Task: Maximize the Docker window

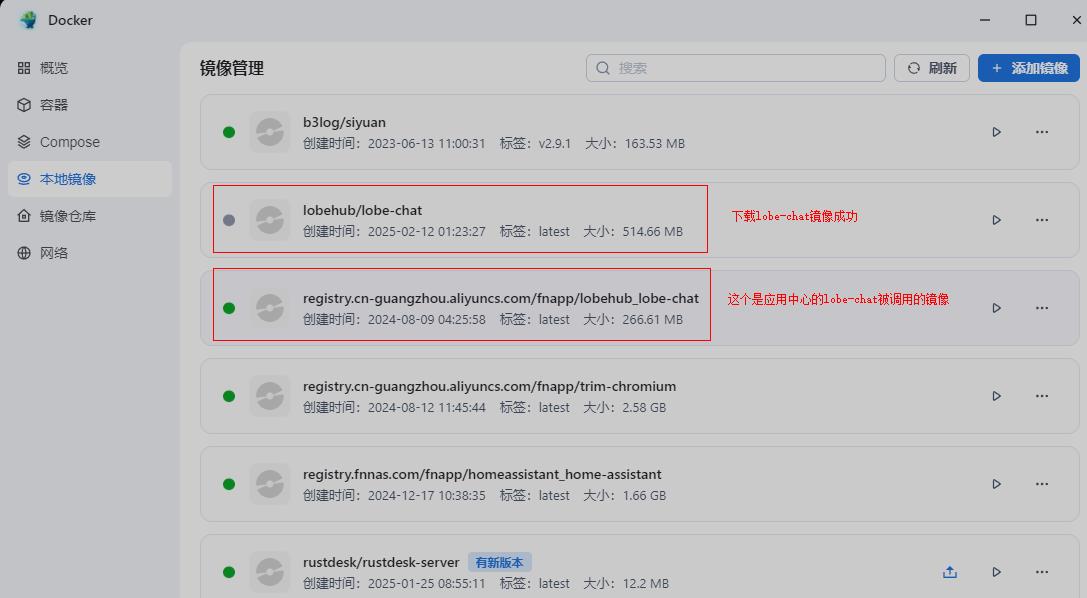Action: click(1031, 20)
